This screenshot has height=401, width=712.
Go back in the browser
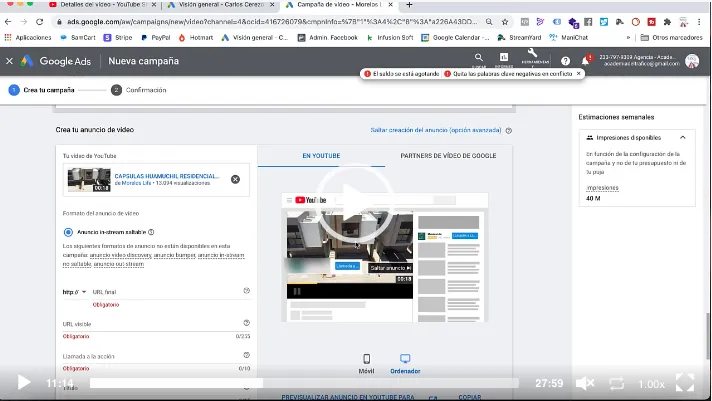(x=8, y=21)
